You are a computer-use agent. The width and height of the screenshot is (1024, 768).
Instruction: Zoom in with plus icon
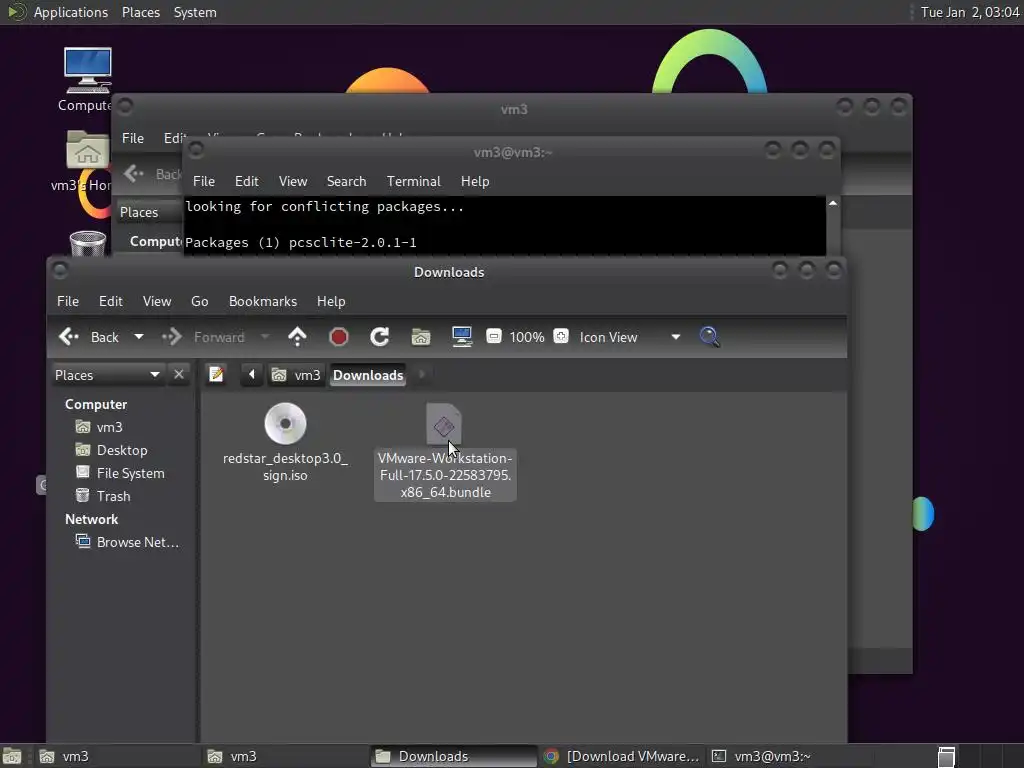(561, 336)
